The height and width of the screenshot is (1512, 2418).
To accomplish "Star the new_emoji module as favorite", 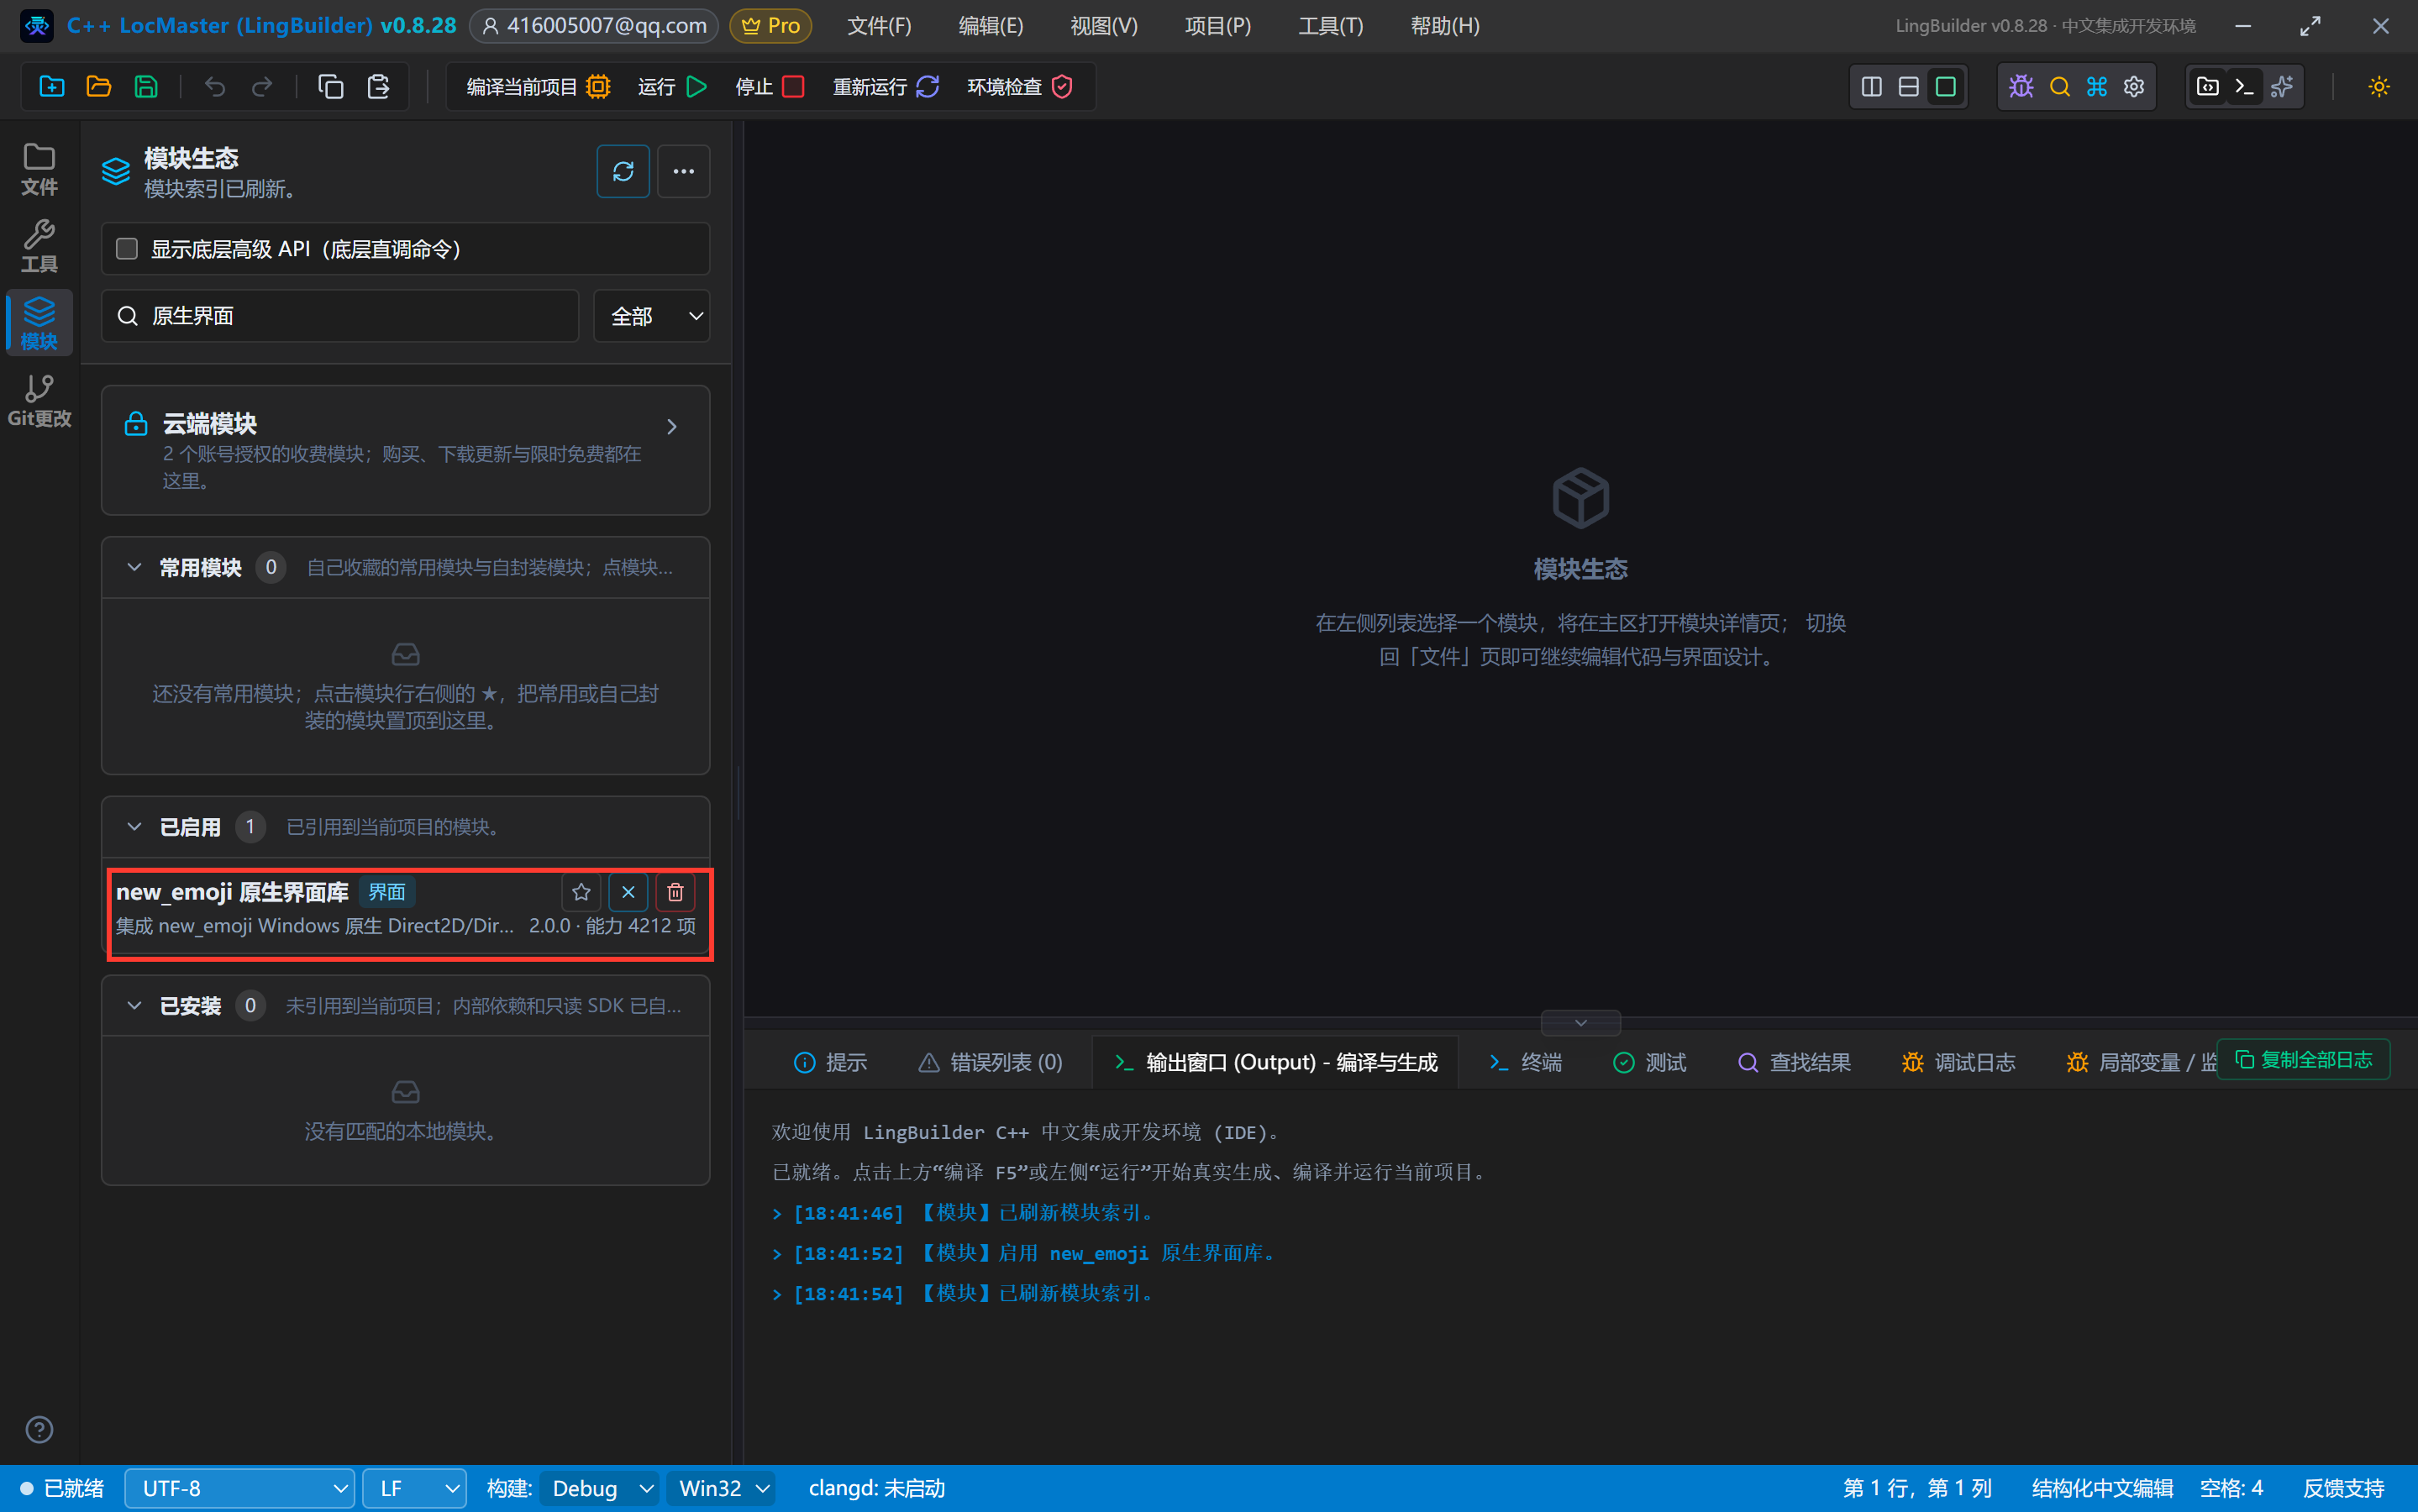I will pyautogui.click(x=581, y=892).
